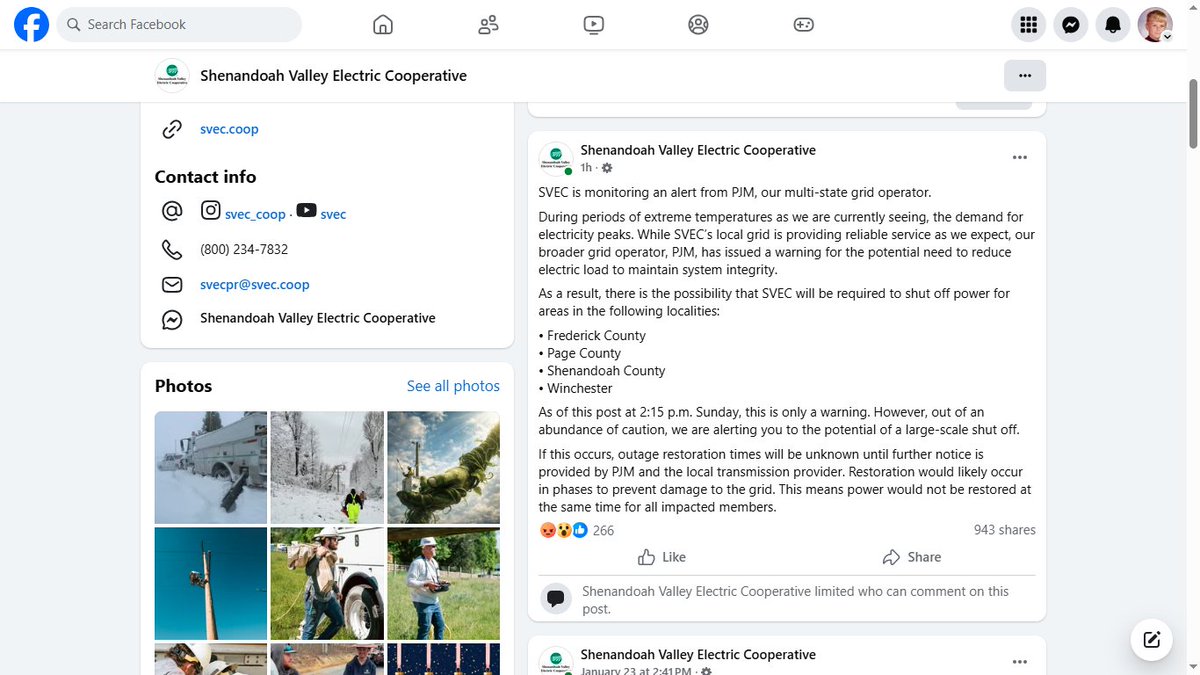Click the new message compose button
Image resolution: width=1200 pixels, height=675 pixels.
[1151, 639]
